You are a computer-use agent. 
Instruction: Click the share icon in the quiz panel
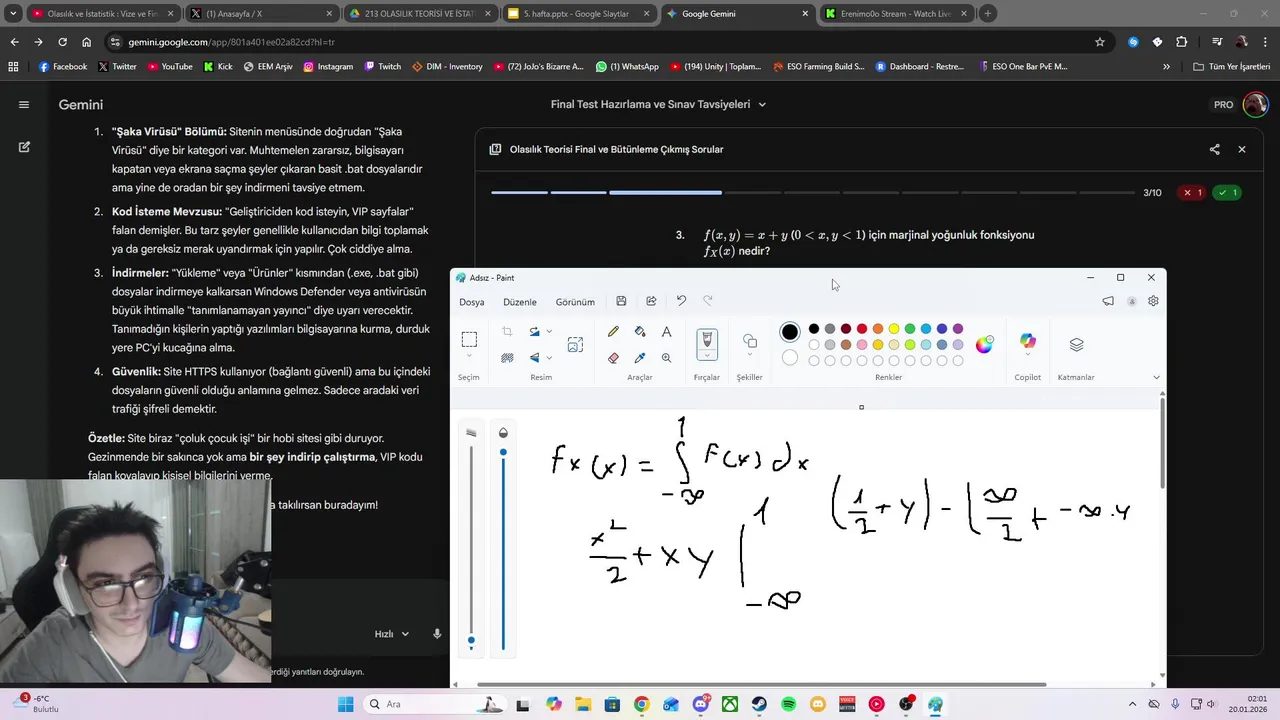(1214, 149)
